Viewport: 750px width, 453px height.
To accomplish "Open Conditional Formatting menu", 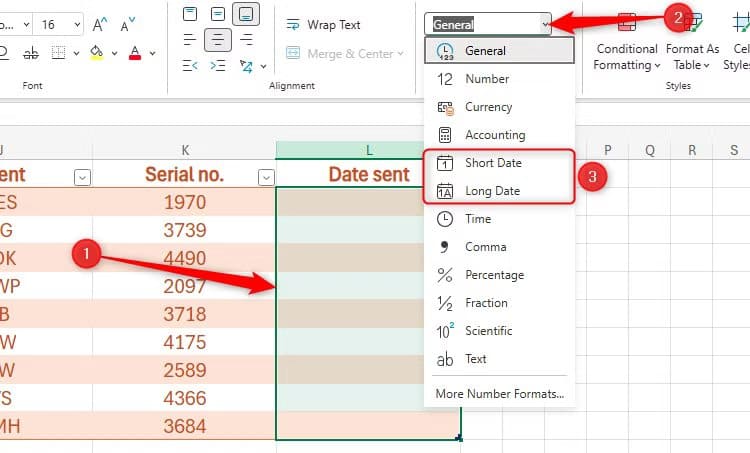I will (627, 42).
